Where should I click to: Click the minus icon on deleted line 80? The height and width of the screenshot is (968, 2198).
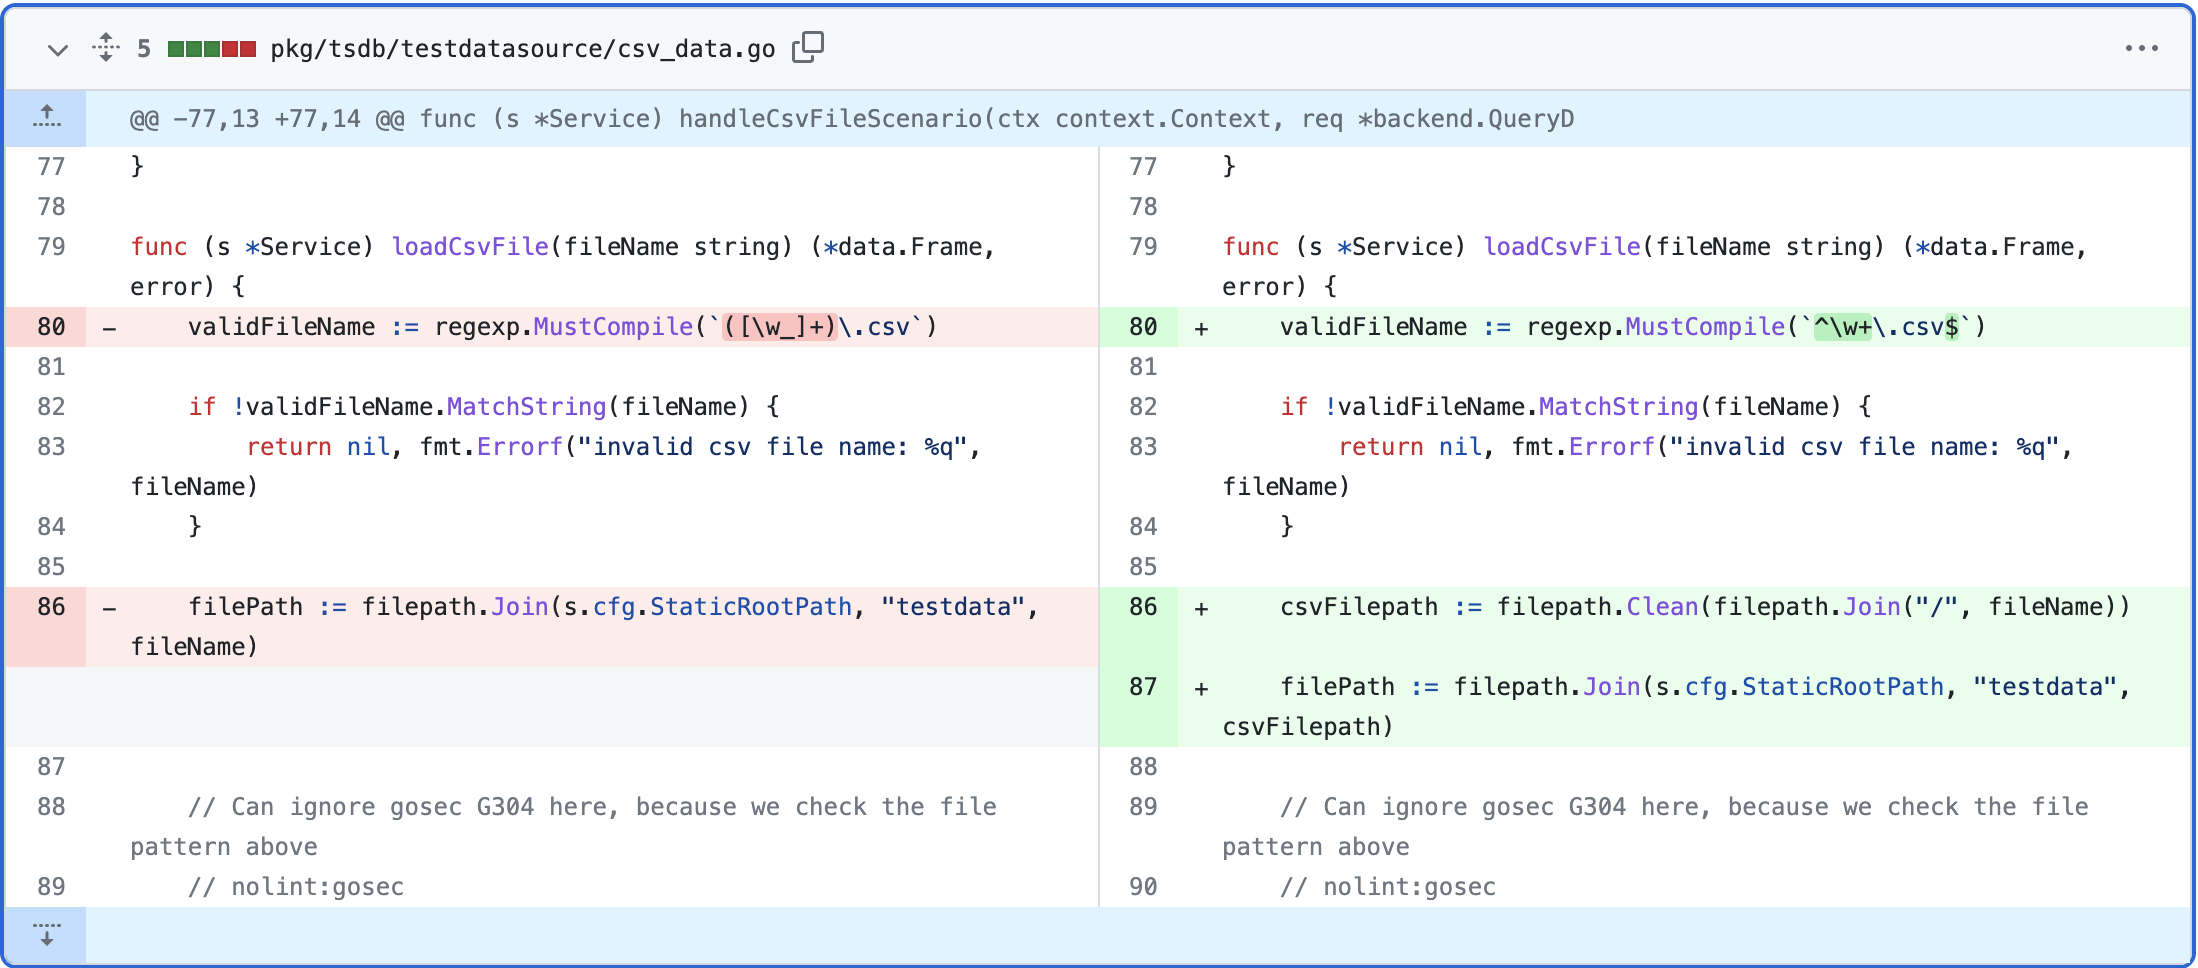(110, 326)
